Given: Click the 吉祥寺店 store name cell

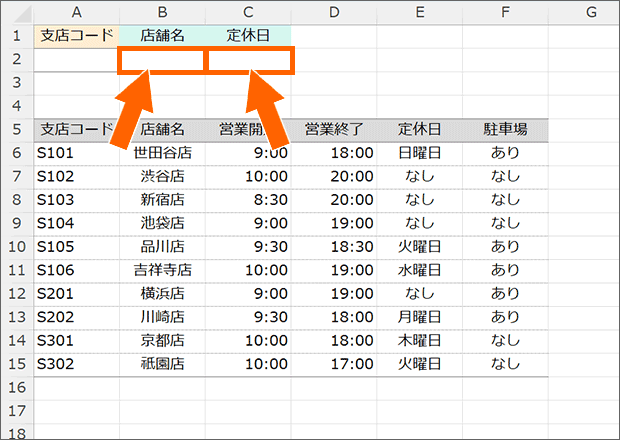Looking at the screenshot, I should click(x=162, y=270).
